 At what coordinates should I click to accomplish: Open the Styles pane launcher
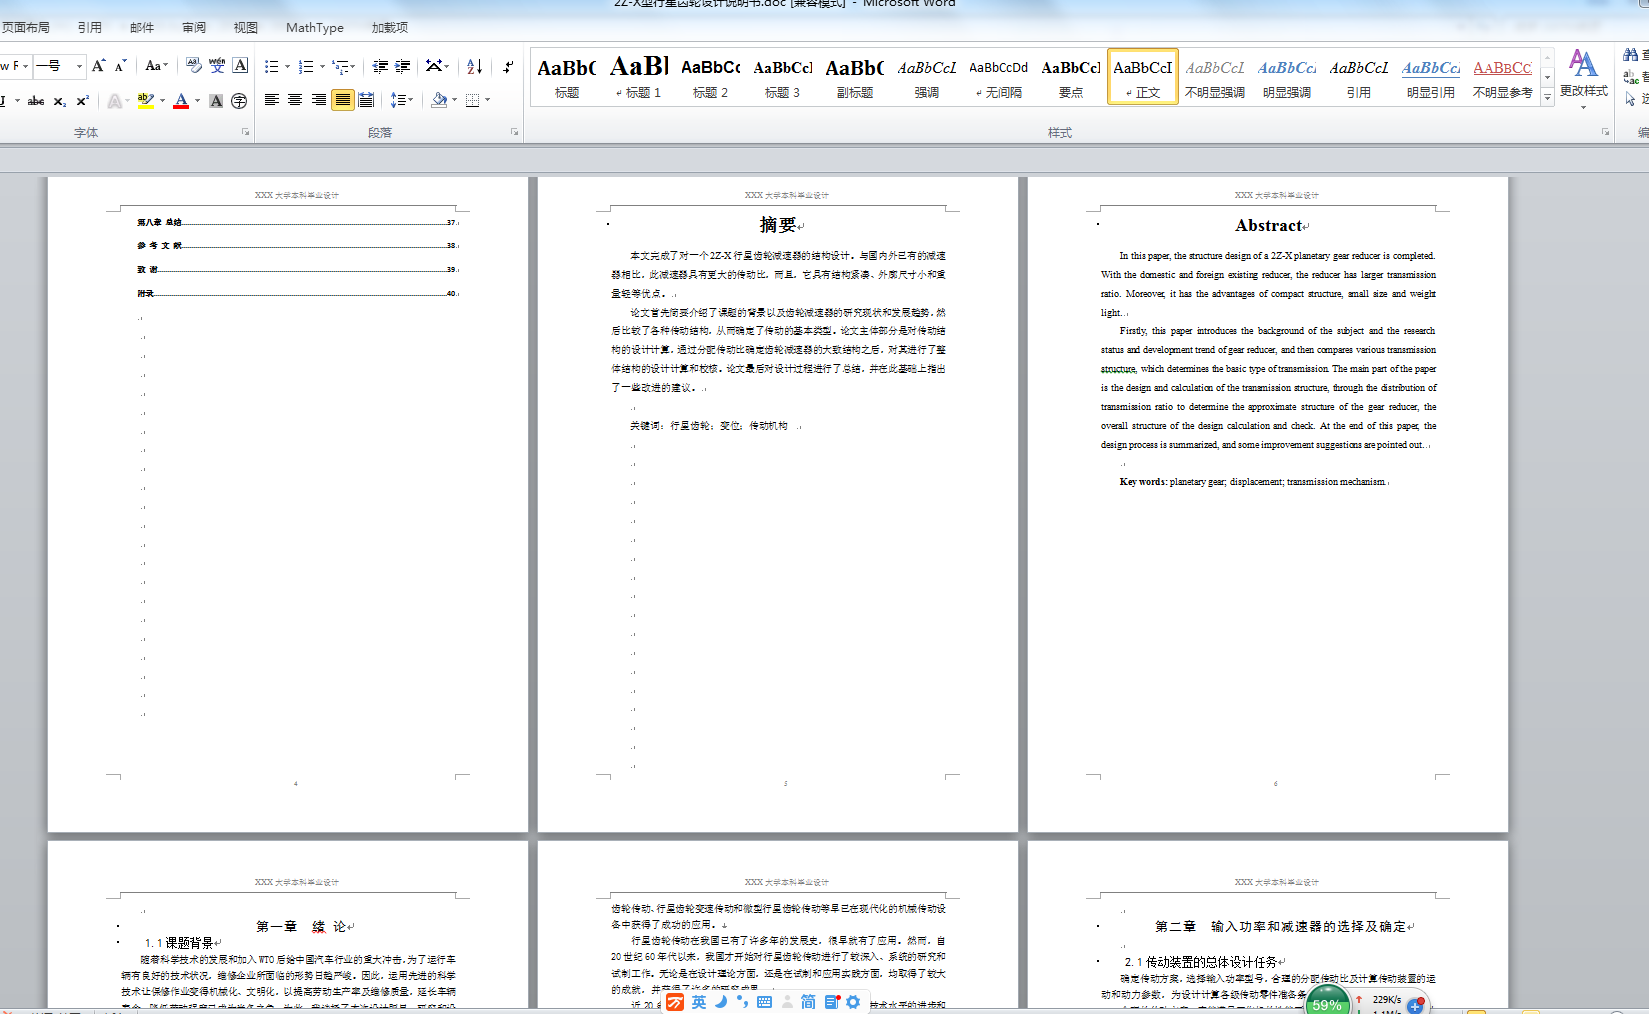pos(1605,132)
